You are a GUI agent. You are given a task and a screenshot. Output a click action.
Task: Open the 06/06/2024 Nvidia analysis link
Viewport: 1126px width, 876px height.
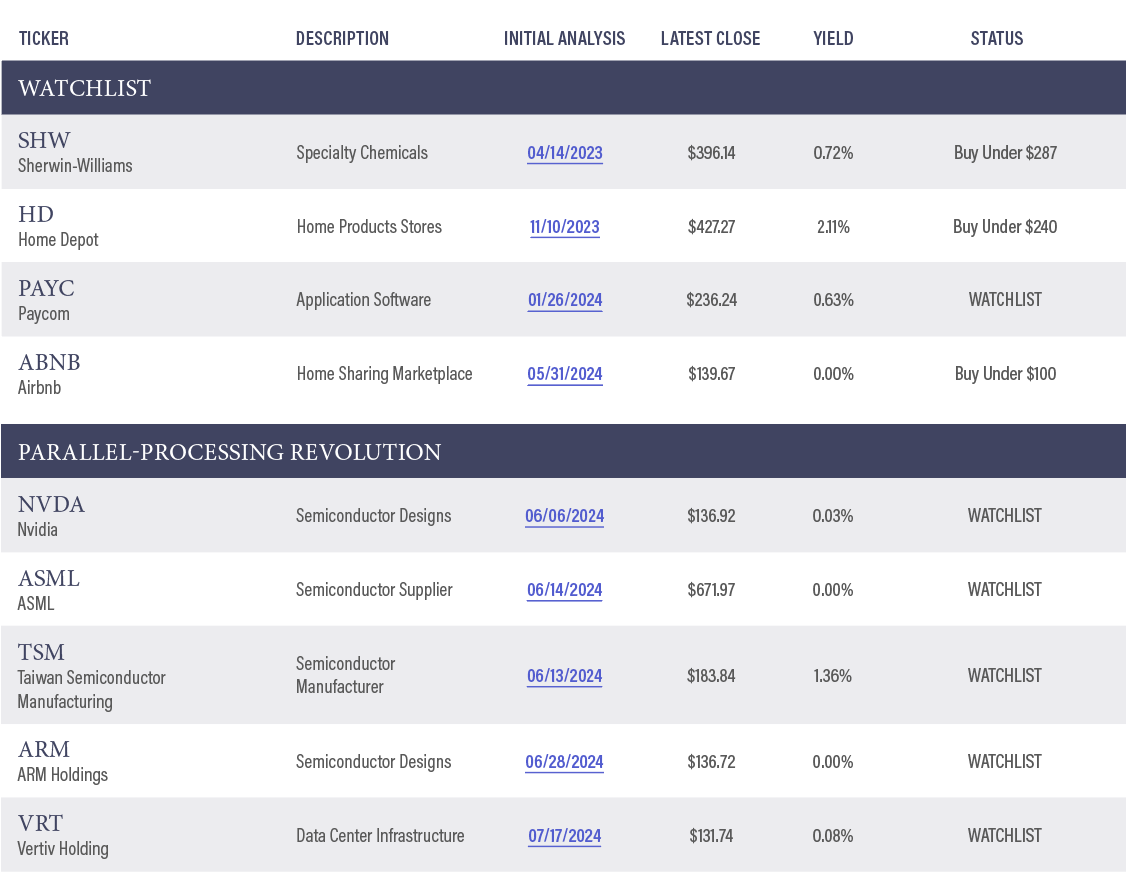click(564, 516)
